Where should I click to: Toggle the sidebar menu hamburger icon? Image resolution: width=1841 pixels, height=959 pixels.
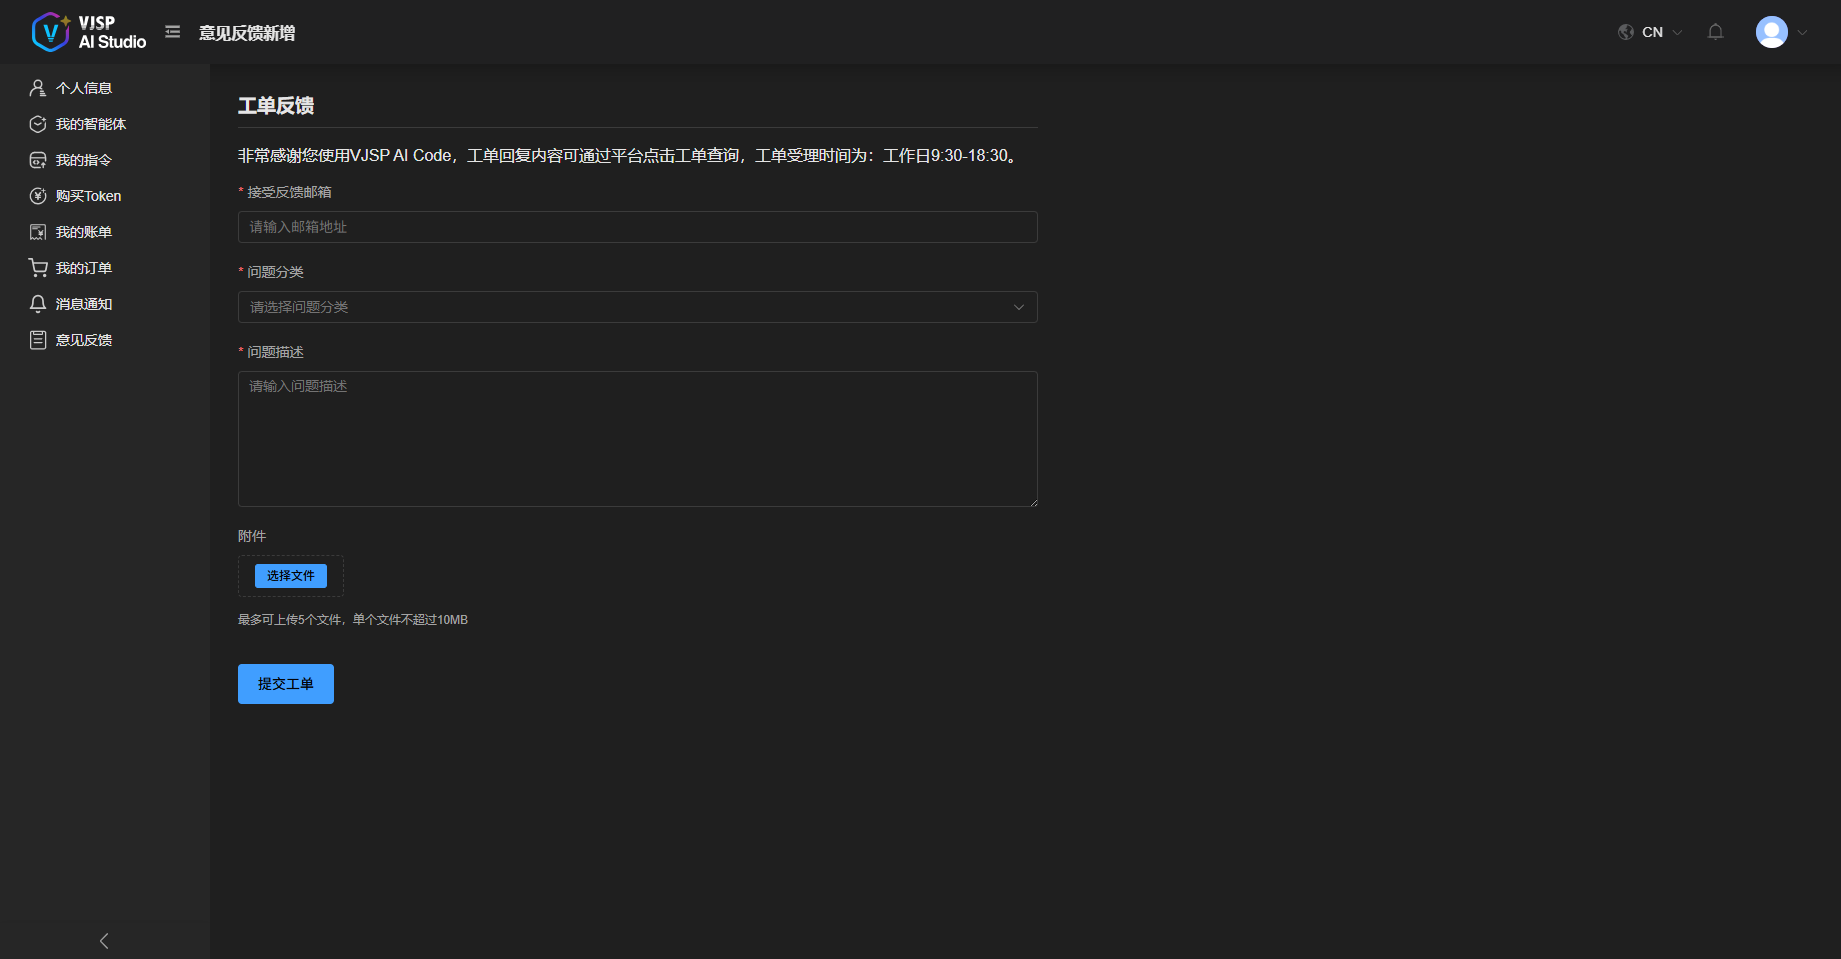click(x=173, y=32)
